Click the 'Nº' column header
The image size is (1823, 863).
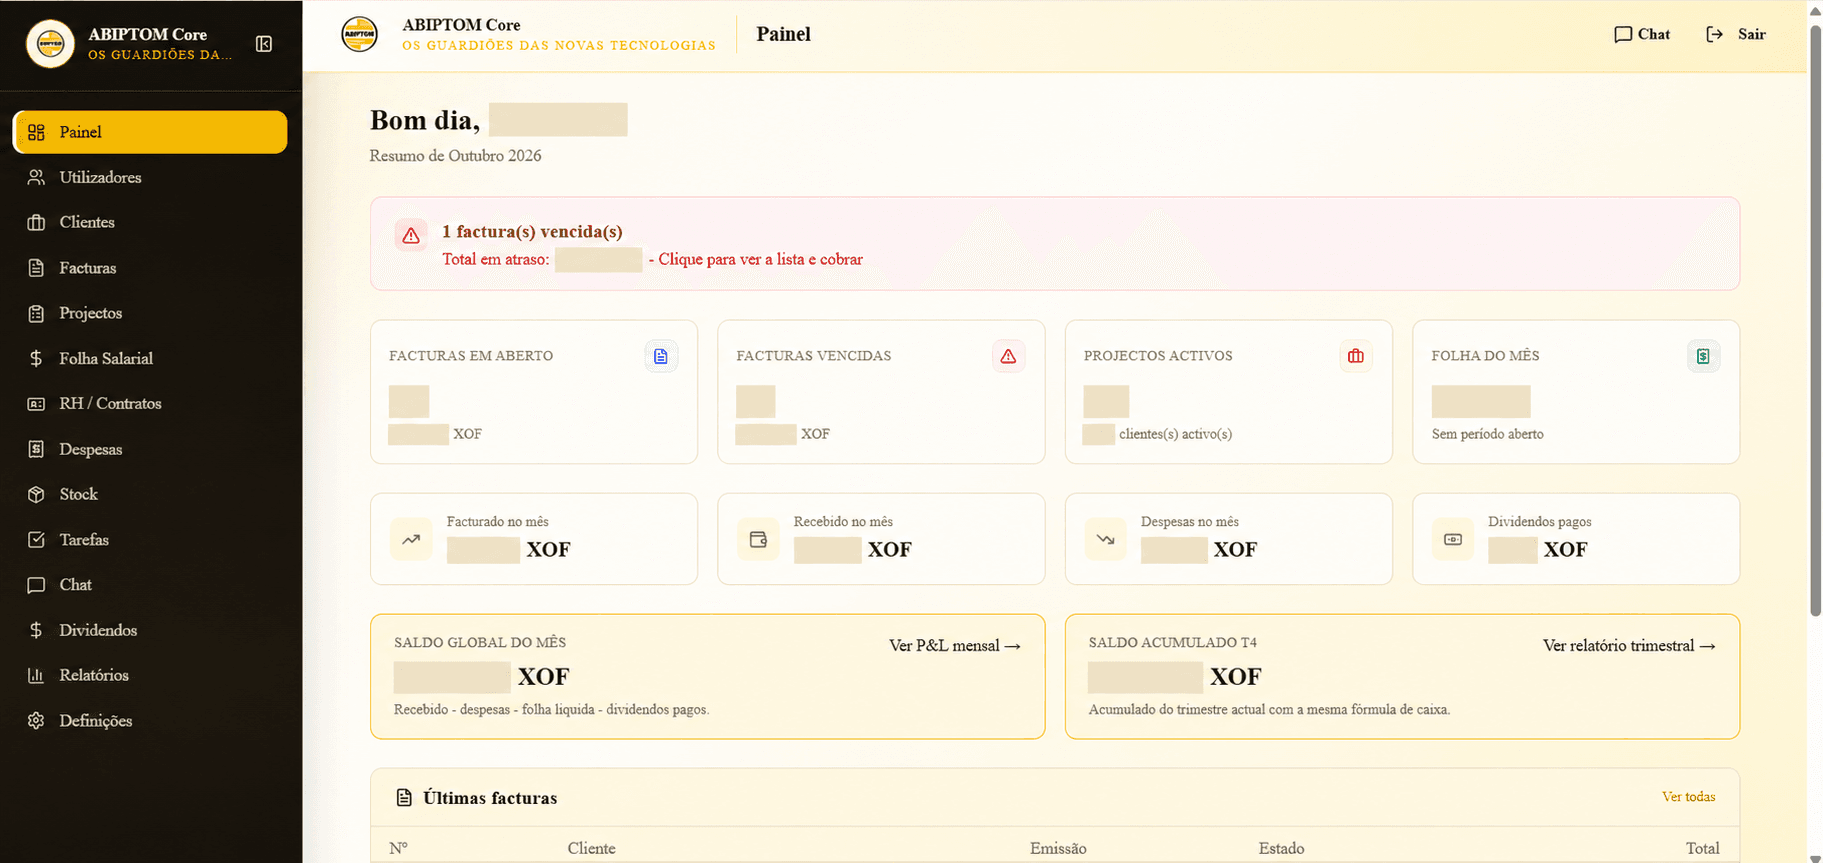(x=398, y=848)
